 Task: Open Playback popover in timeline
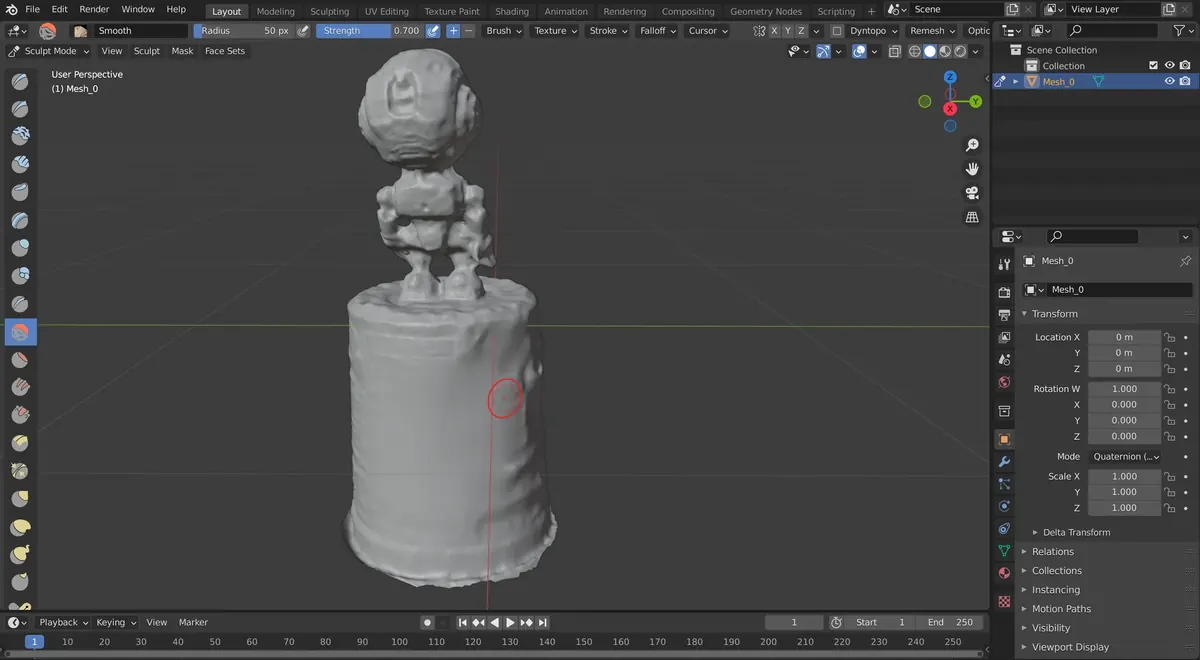(x=63, y=622)
